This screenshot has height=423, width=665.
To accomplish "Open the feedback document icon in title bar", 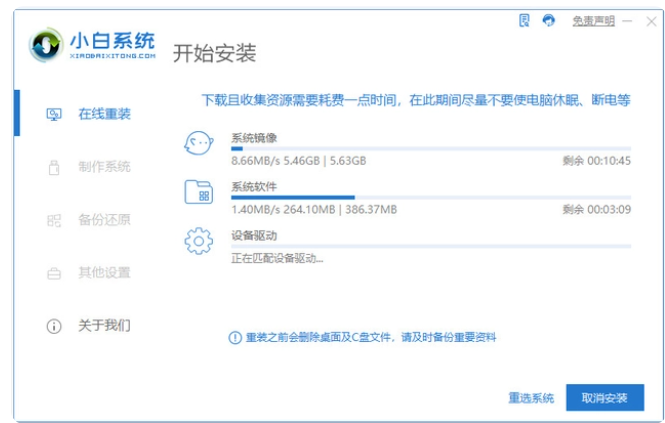I will [524, 20].
